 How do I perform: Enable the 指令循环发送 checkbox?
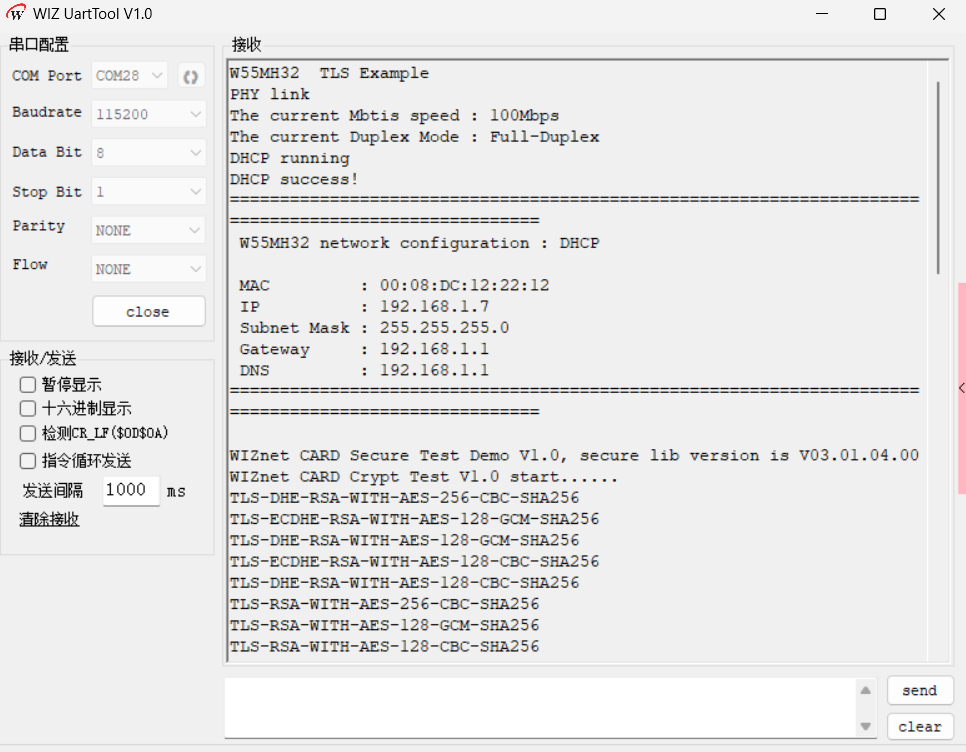pos(28,461)
